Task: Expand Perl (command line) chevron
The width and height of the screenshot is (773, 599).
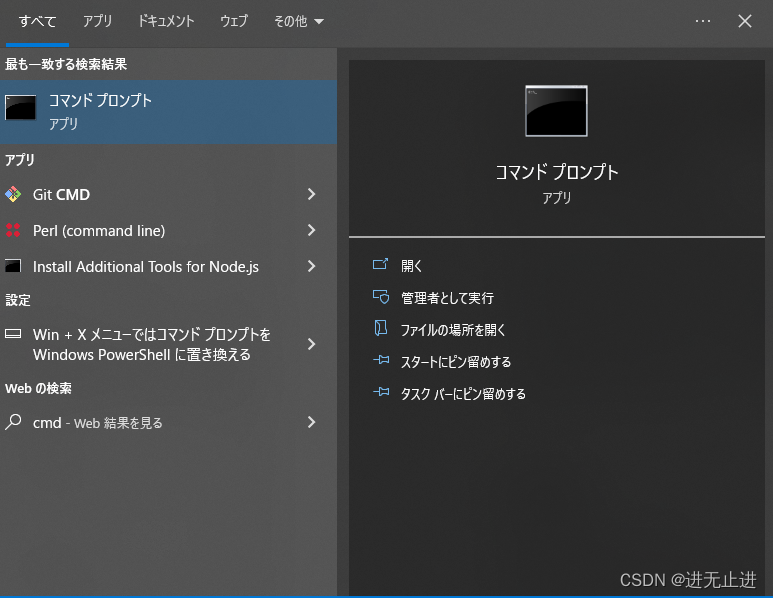Action: click(x=312, y=230)
